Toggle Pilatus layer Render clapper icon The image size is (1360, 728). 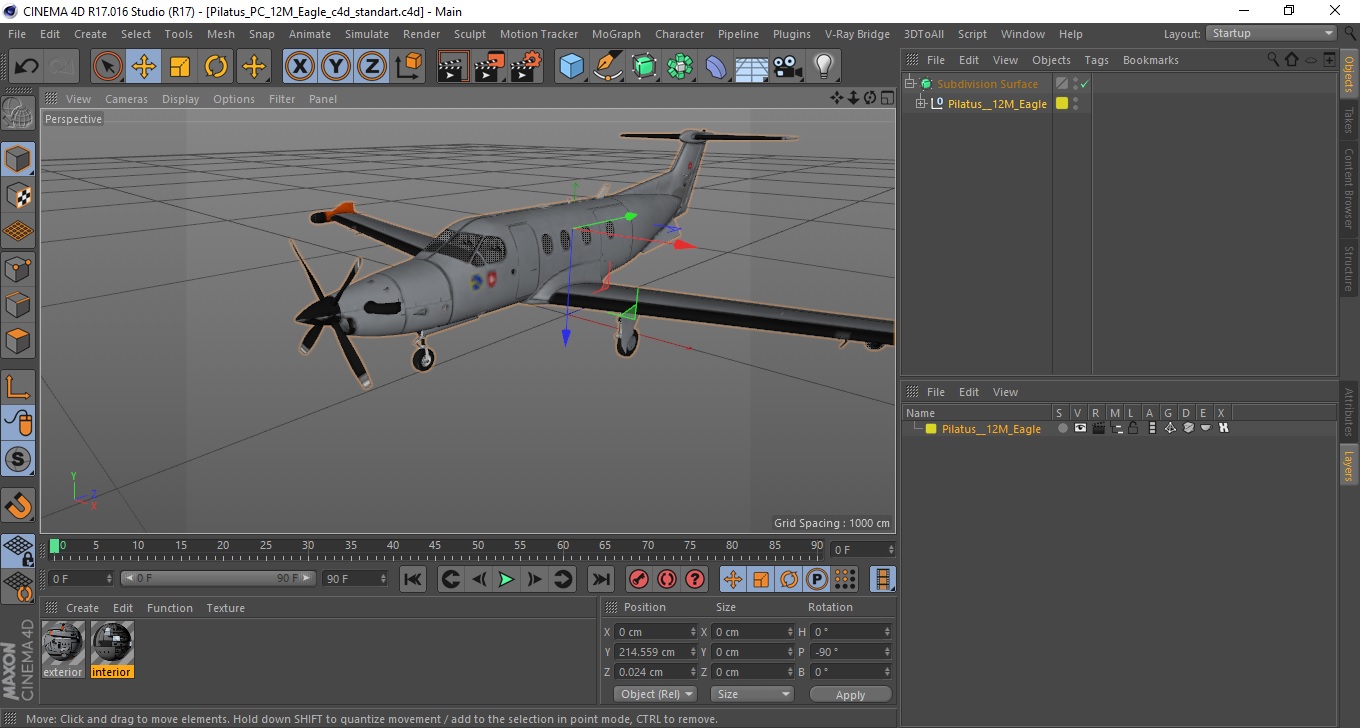1098,428
